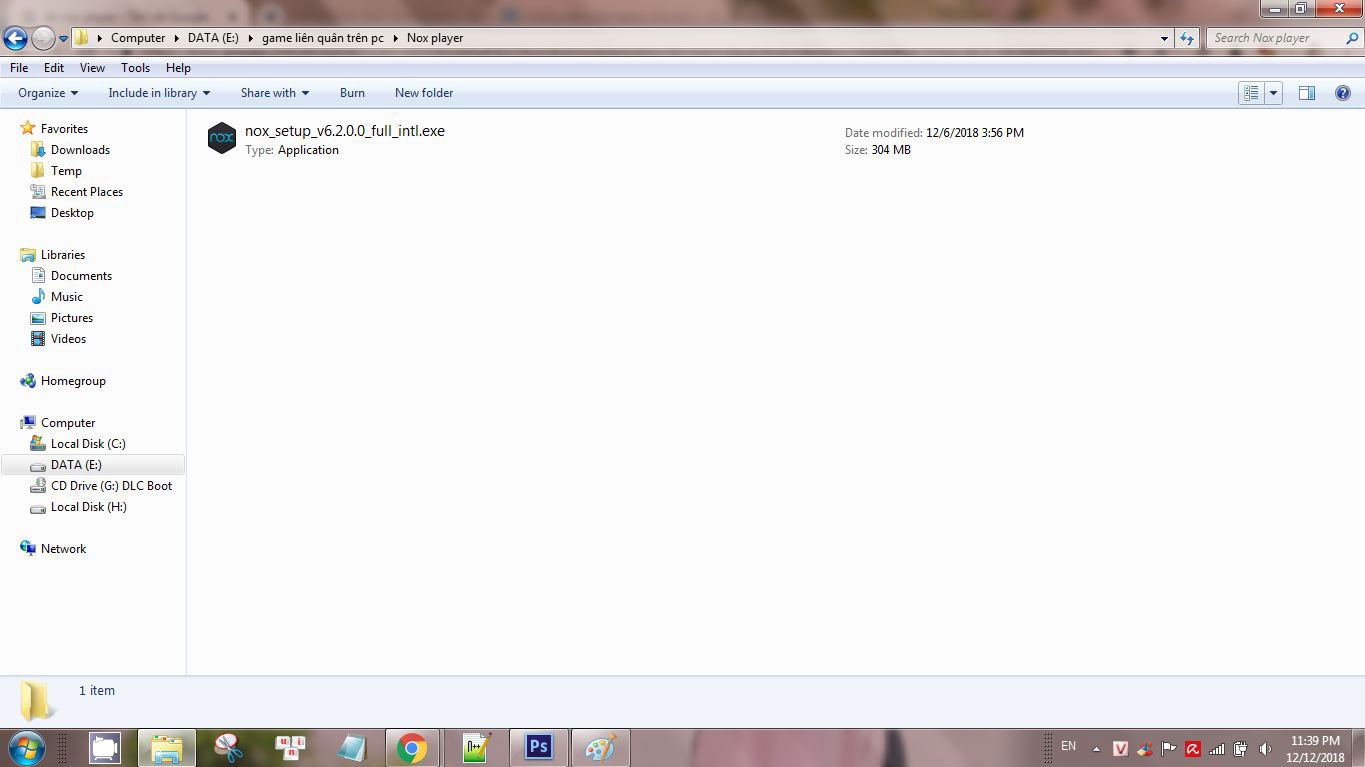This screenshot has height=767, width=1365.
Task: Open the recent pages history dropdown
Action: [63, 39]
